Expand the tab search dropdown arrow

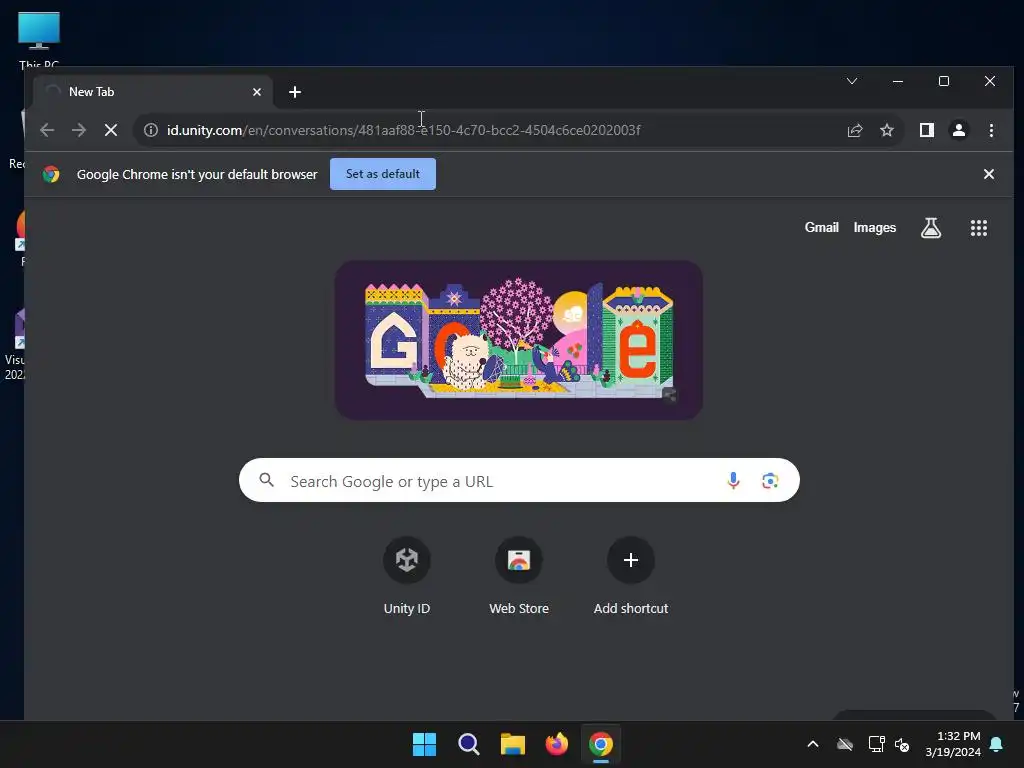852,81
